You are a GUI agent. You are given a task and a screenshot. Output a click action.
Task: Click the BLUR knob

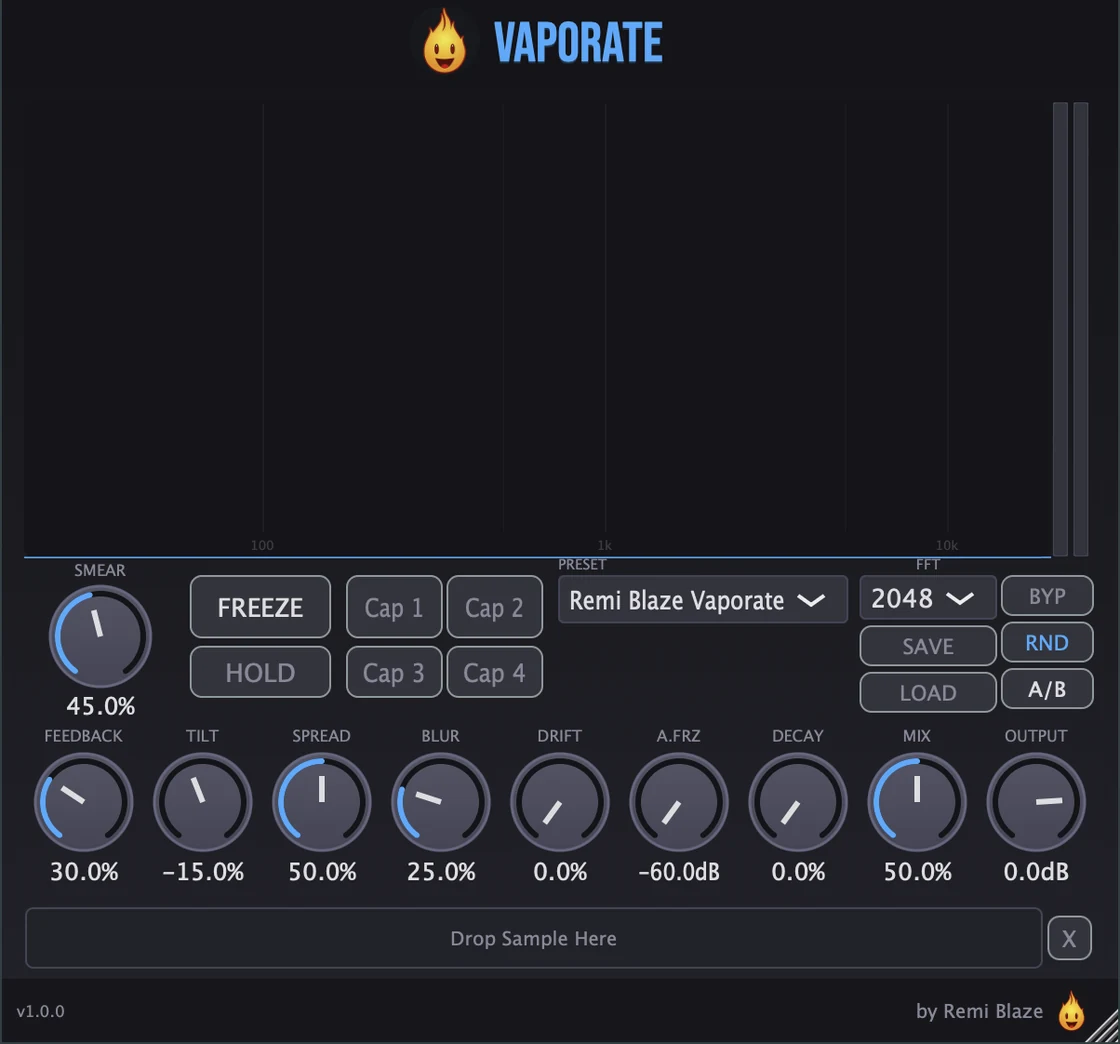(x=441, y=802)
